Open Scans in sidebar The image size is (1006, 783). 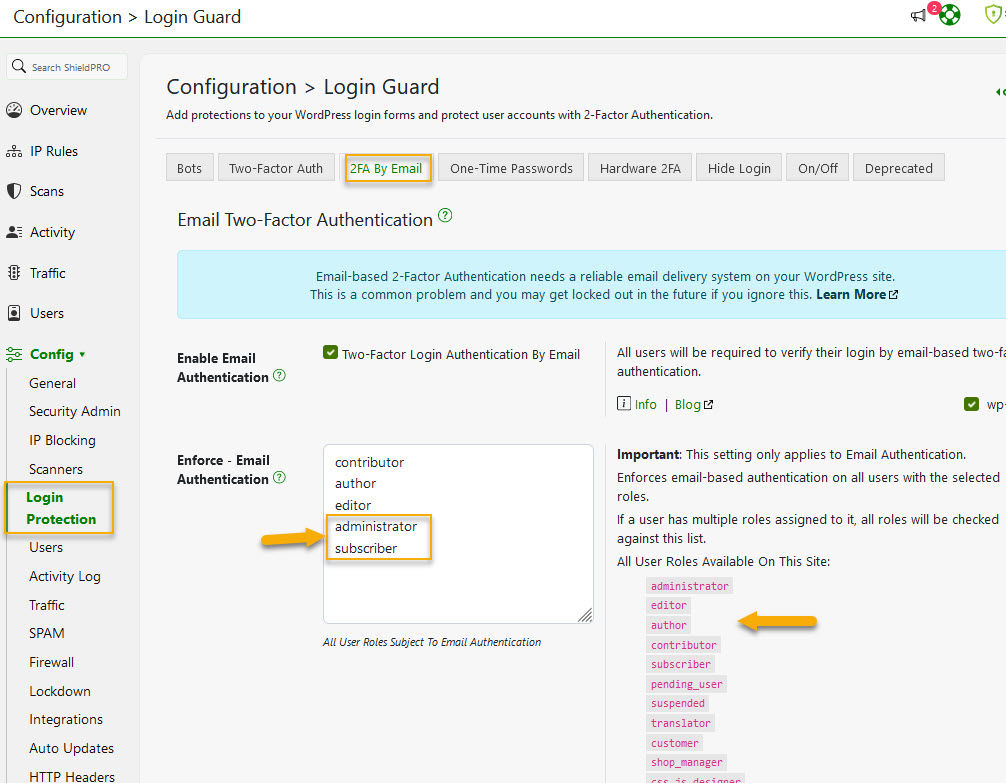47,191
